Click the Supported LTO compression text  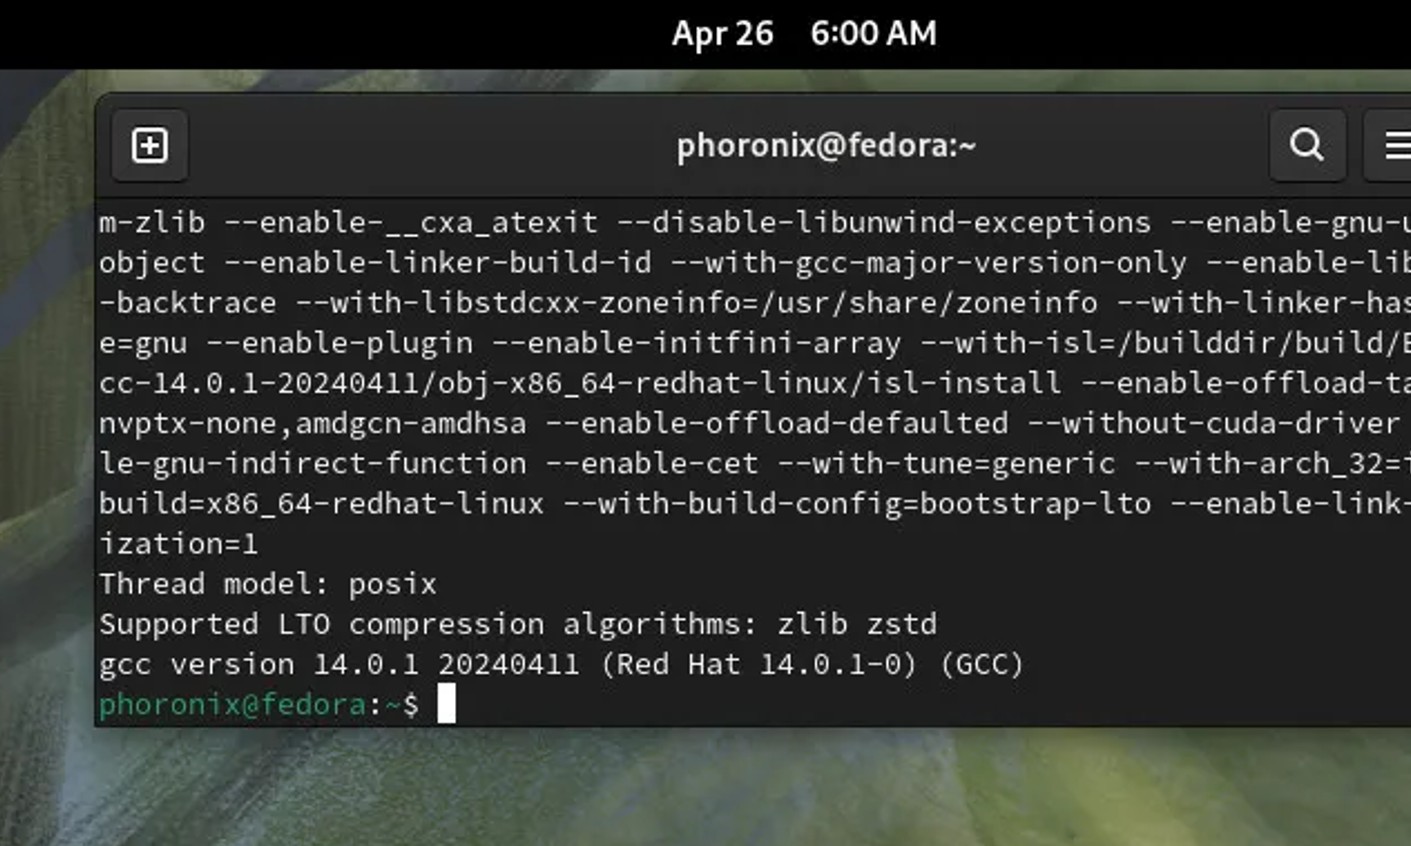coord(321,624)
